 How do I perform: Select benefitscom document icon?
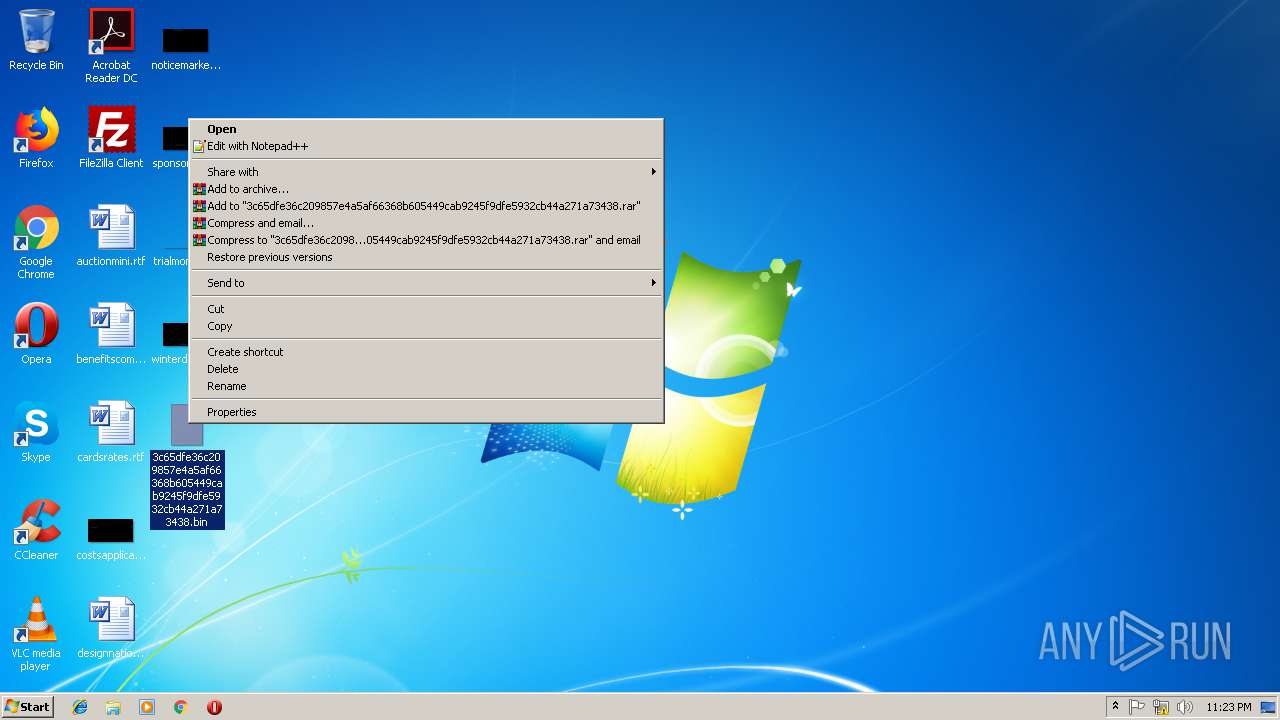[x=111, y=334]
